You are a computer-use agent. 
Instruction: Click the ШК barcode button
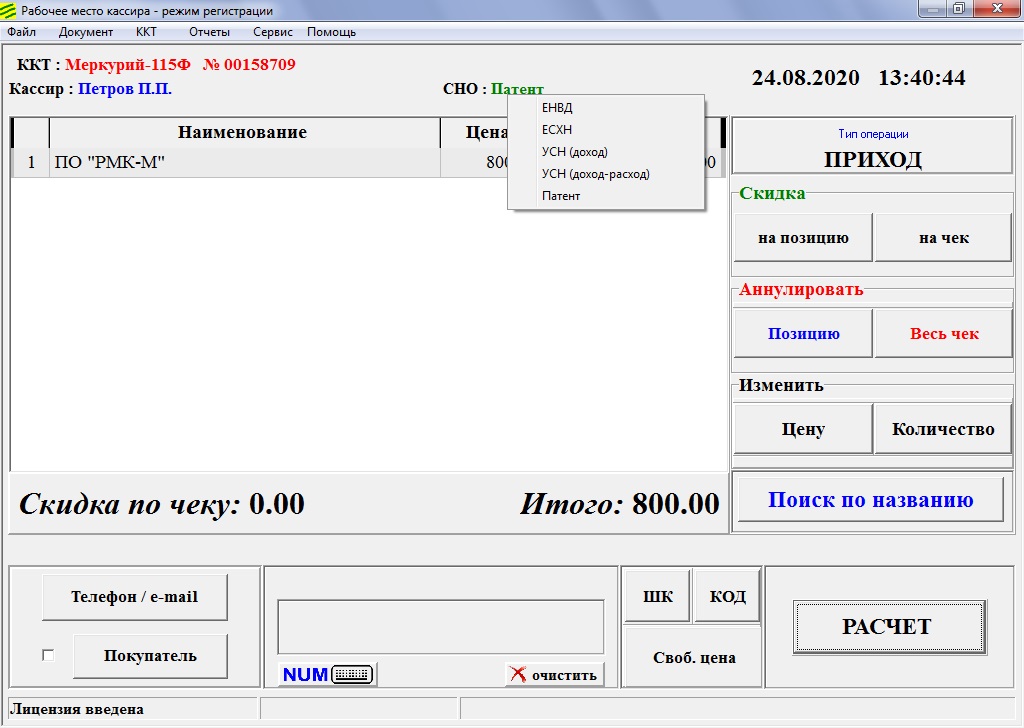pyautogui.click(x=657, y=597)
